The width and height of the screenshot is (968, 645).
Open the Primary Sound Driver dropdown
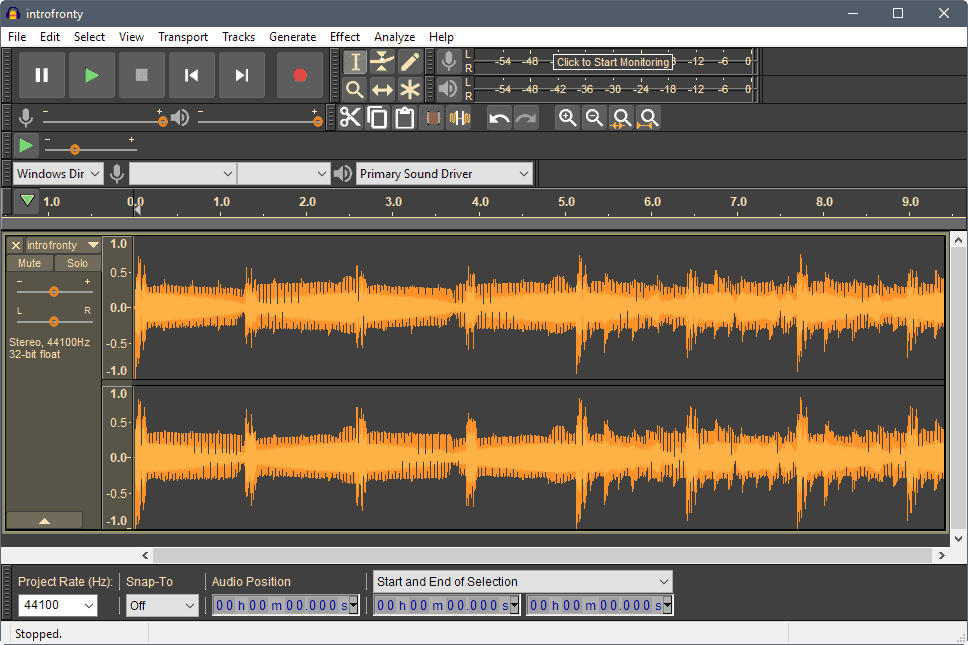pyautogui.click(x=444, y=174)
